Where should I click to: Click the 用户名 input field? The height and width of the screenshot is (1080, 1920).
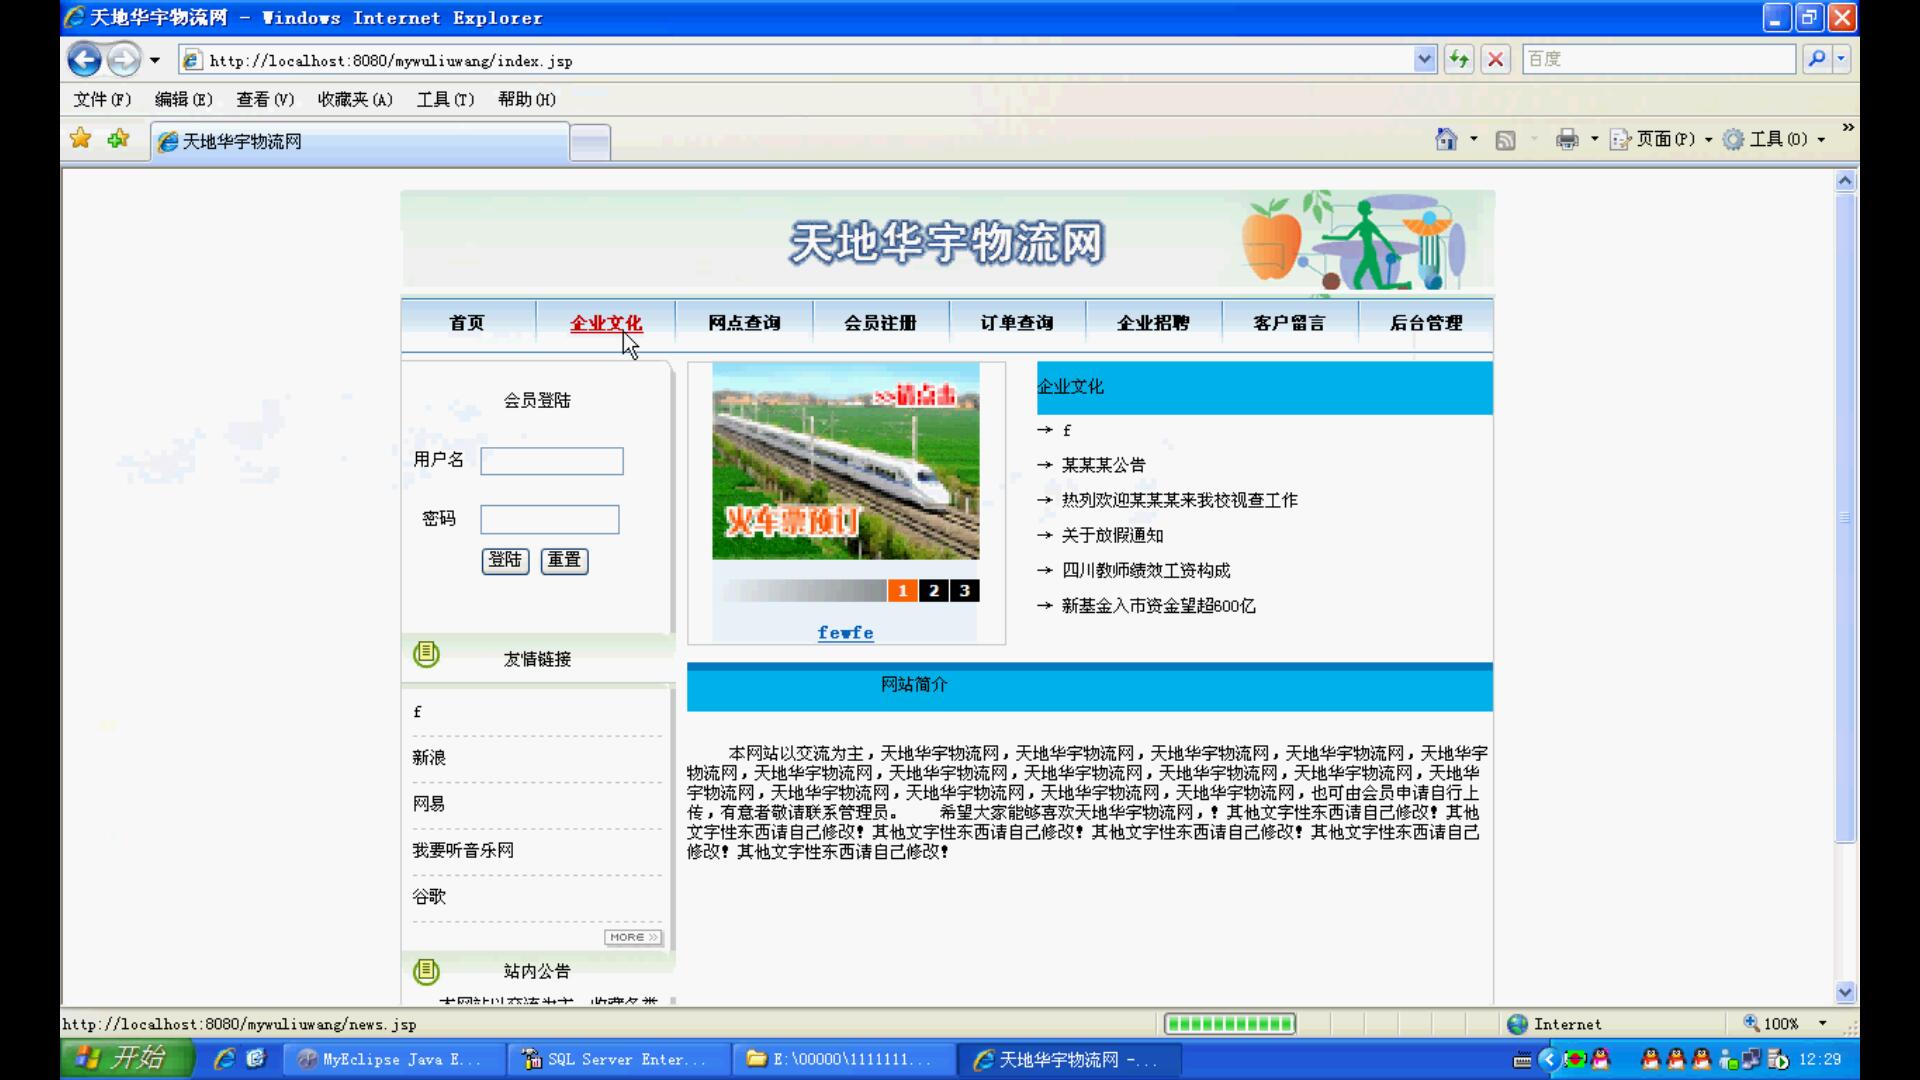(x=552, y=461)
